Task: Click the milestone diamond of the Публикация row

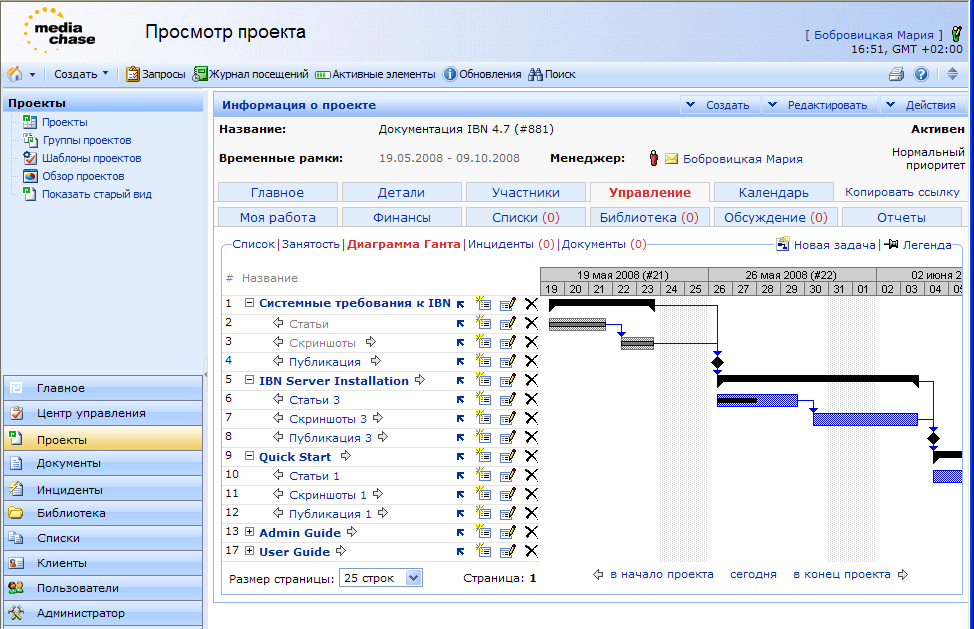Action: [717, 362]
